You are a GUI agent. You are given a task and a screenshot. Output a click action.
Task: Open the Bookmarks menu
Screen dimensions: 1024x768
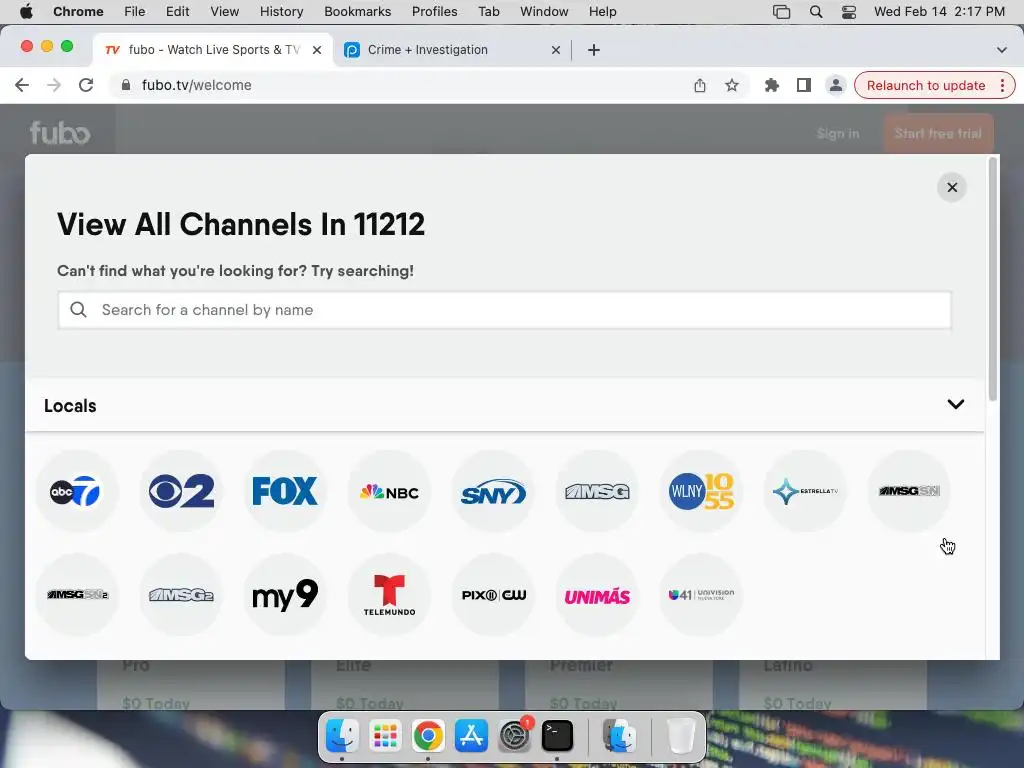[x=357, y=11]
